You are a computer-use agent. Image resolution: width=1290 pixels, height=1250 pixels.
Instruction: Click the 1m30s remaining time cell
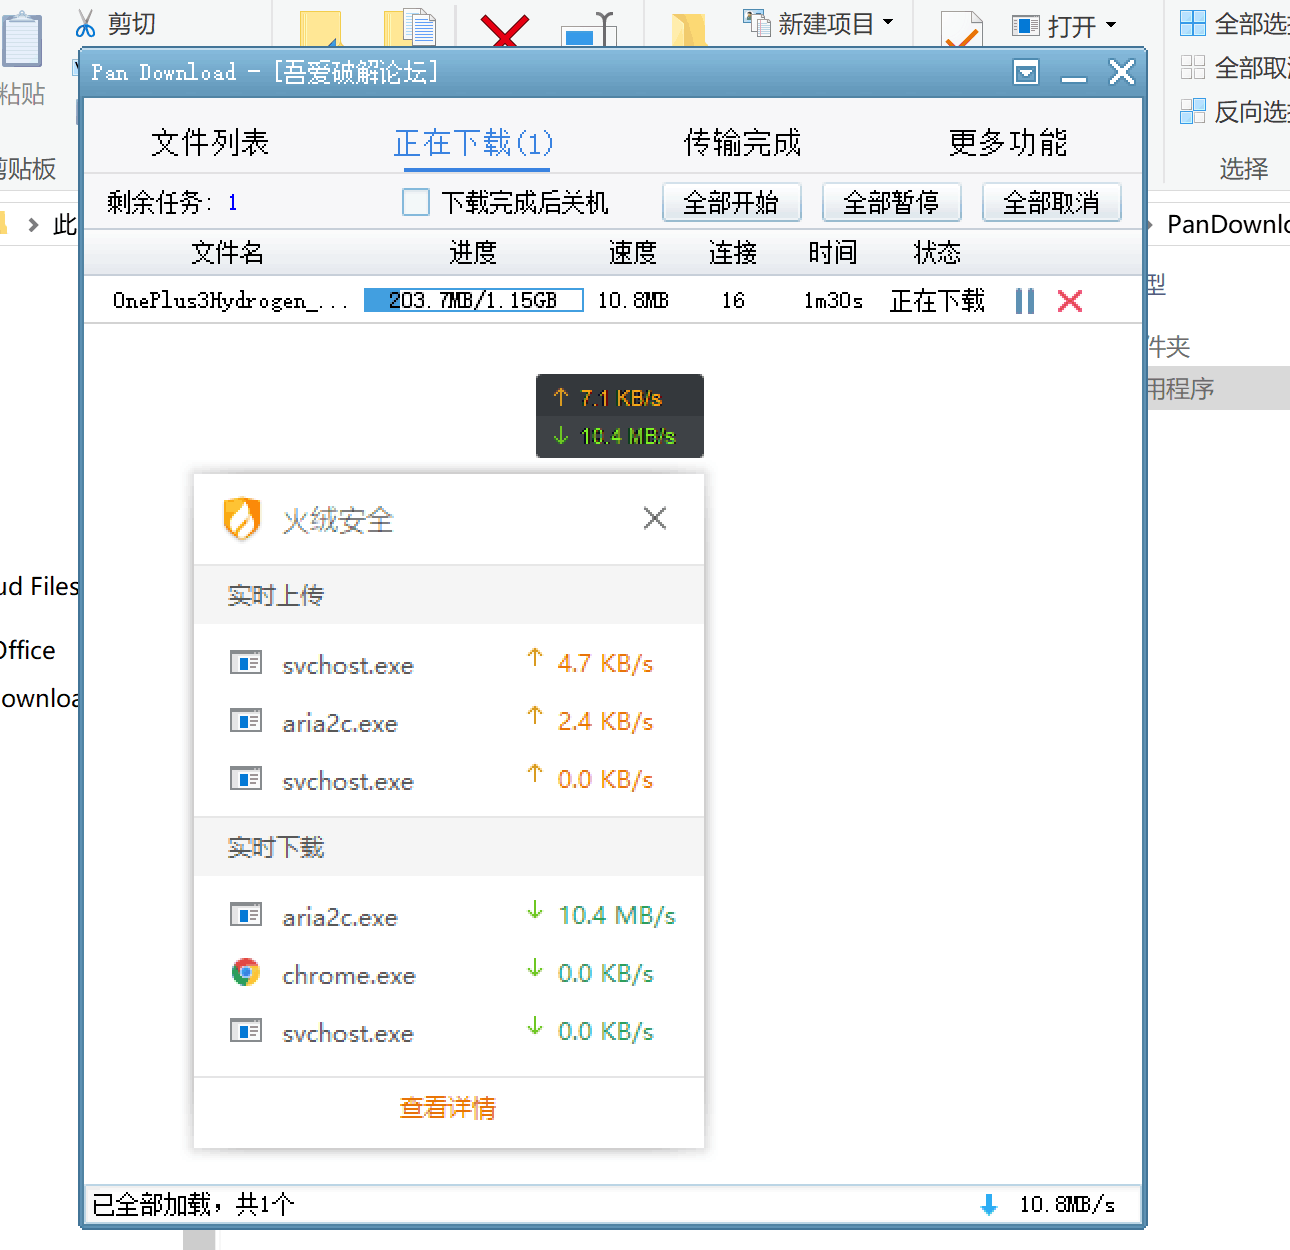point(833,300)
